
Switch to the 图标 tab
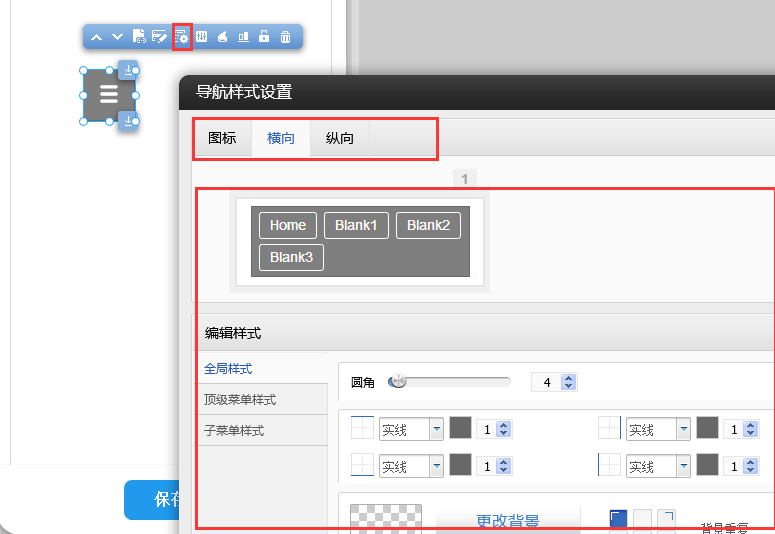[x=222, y=138]
